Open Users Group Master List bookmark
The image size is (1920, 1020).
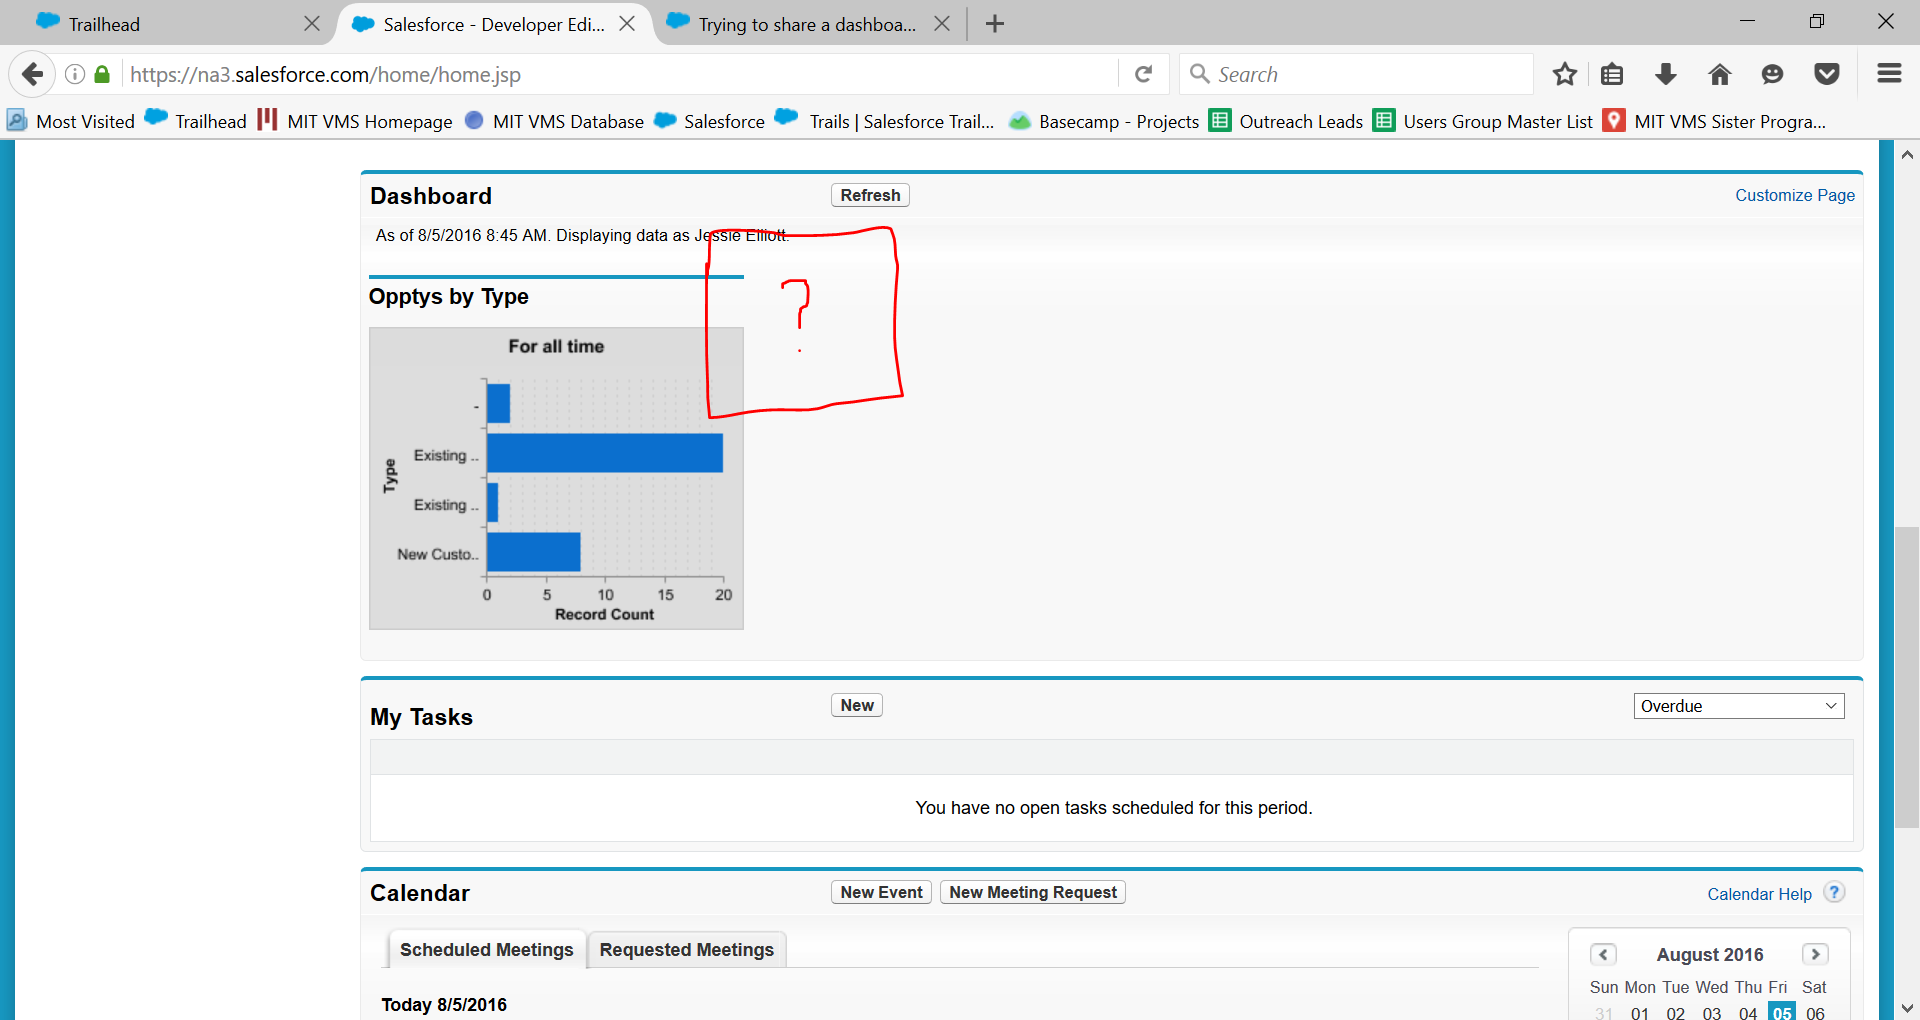(x=1483, y=121)
